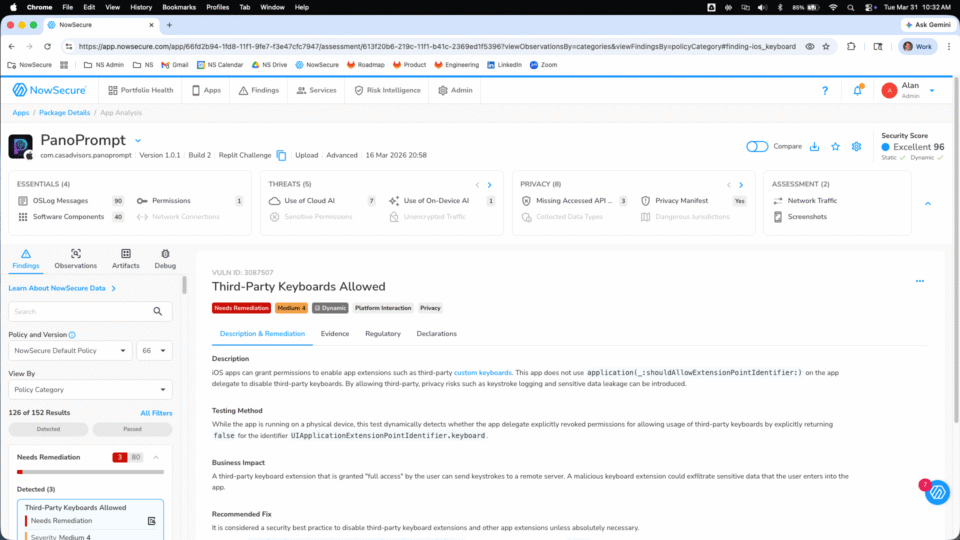Open All Filters link
960x540 pixels.
[156, 413]
